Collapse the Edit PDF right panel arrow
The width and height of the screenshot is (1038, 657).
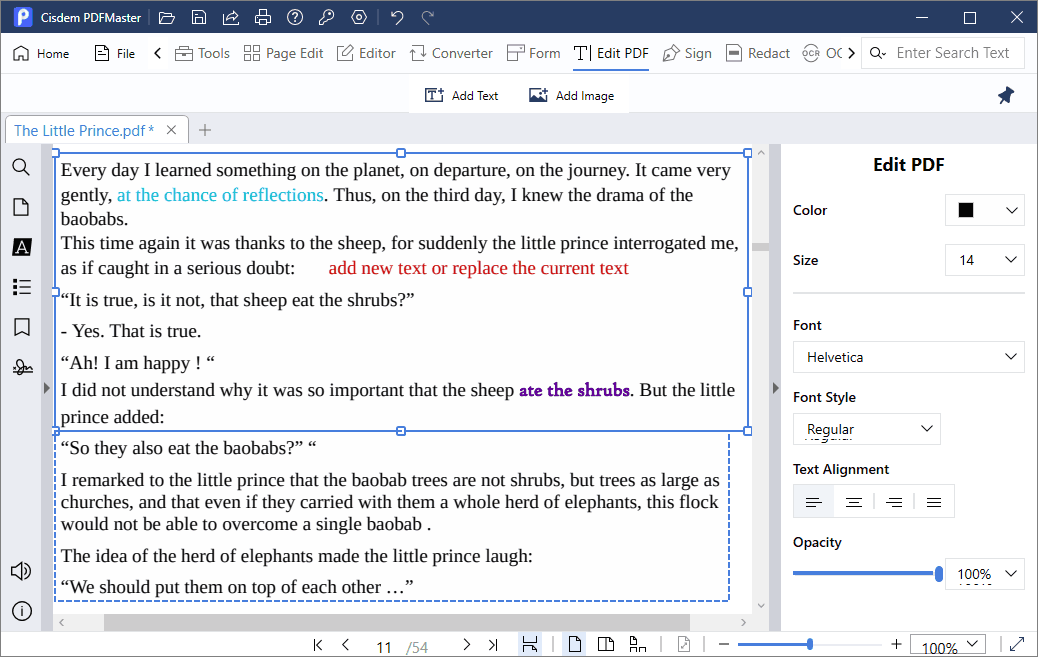775,388
